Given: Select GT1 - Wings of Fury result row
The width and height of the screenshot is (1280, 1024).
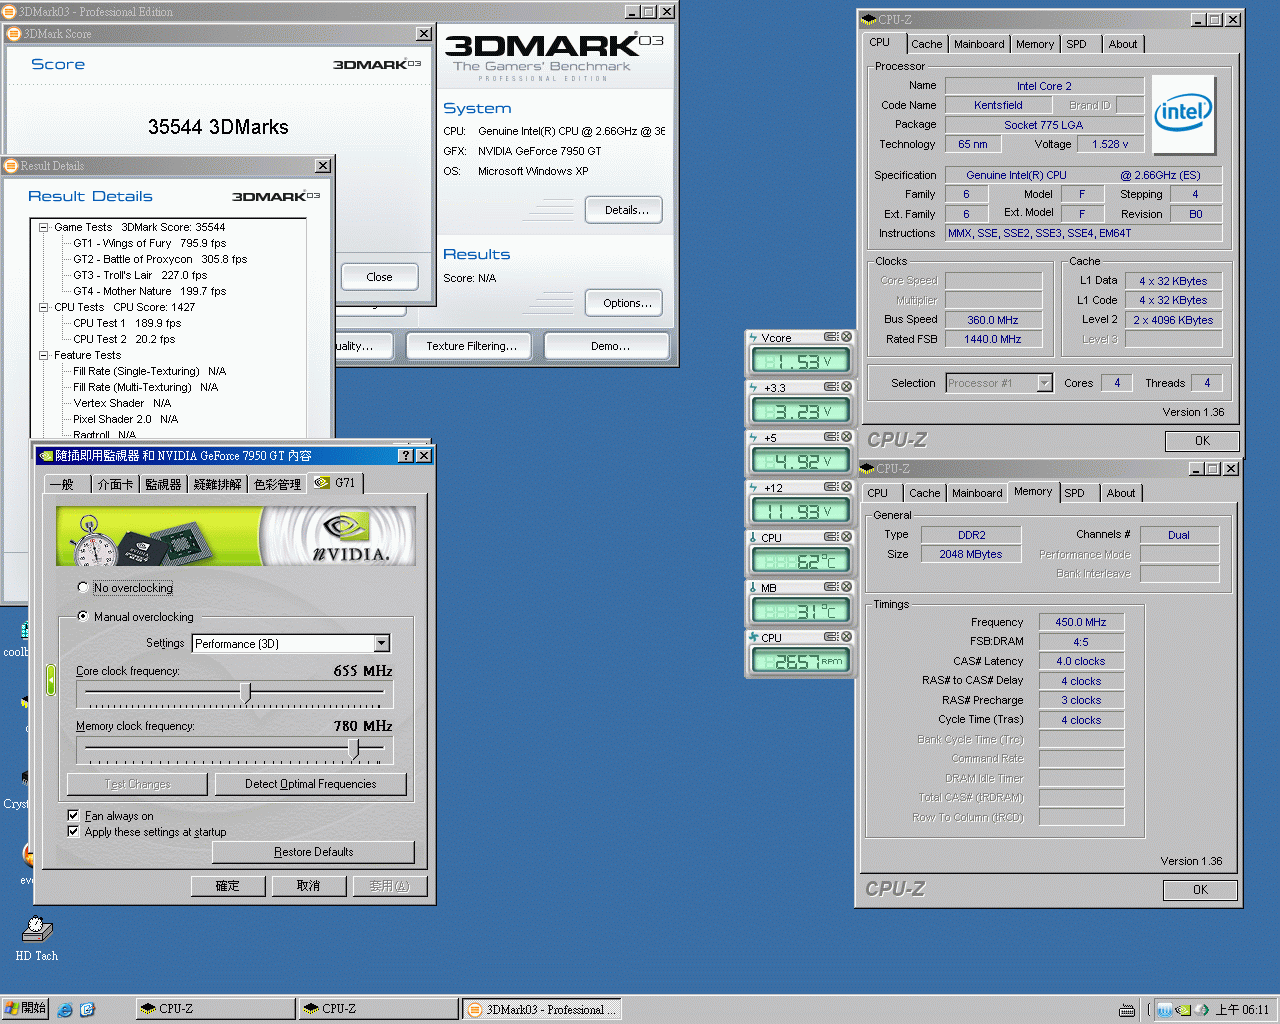Looking at the screenshot, I should 149,243.
